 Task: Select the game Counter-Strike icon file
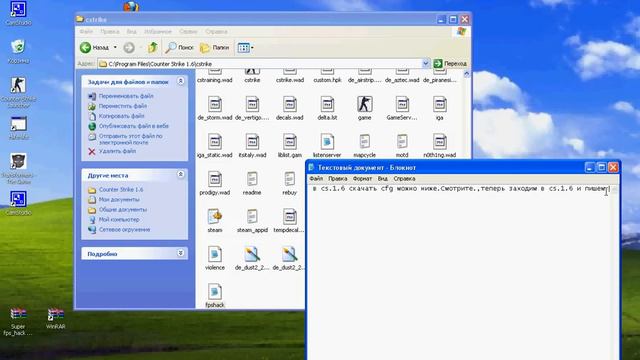(x=364, y=105)
